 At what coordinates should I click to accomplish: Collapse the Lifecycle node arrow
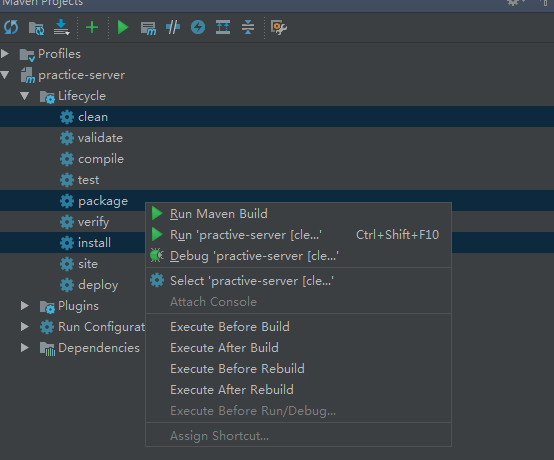point(24,96)
